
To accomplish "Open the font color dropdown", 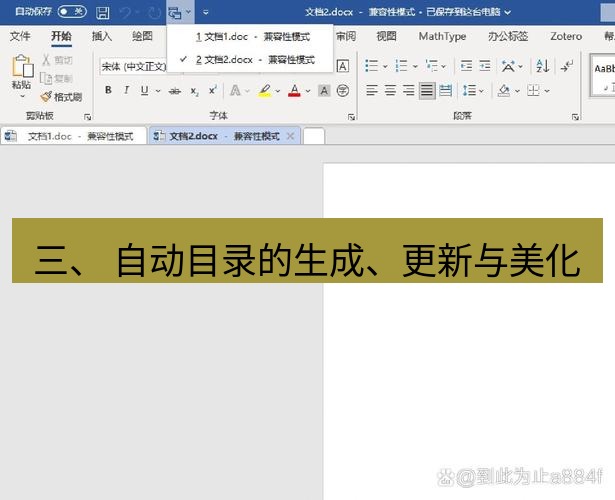I will [308, 91].
